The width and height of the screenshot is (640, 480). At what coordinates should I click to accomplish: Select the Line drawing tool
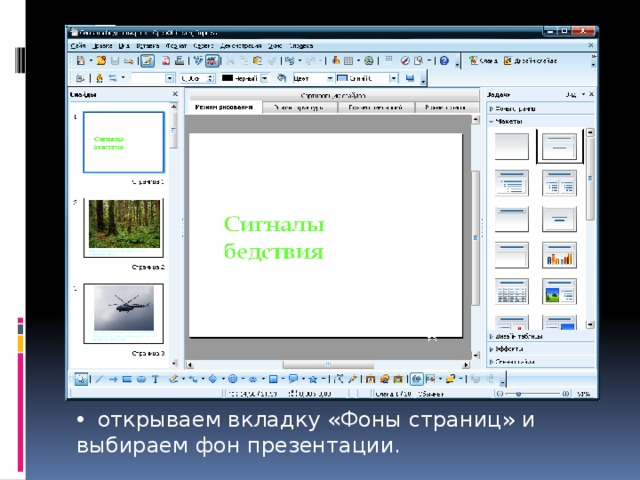pyautogui.click(x=99, y=379)
